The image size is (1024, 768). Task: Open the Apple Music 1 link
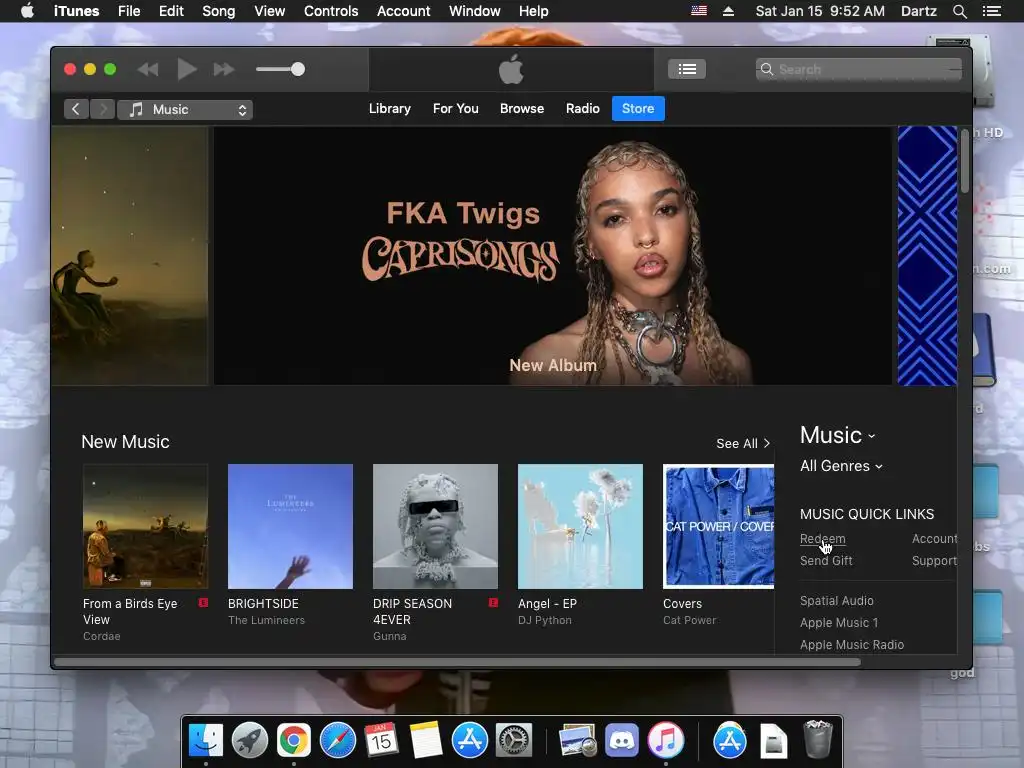pos(839,623)
